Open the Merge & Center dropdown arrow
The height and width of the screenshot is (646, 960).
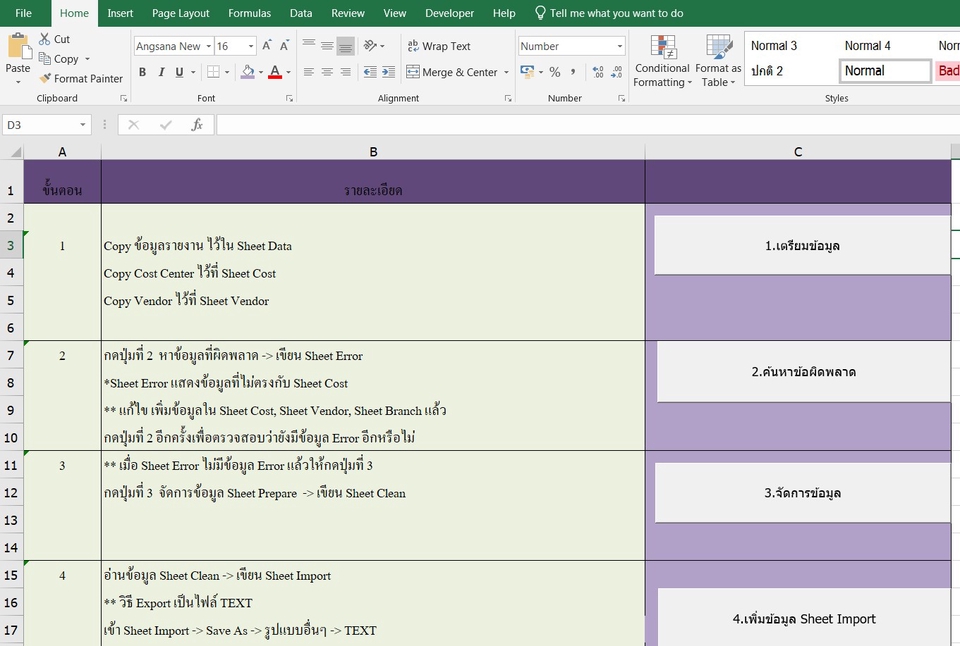(x=506, y=72)
